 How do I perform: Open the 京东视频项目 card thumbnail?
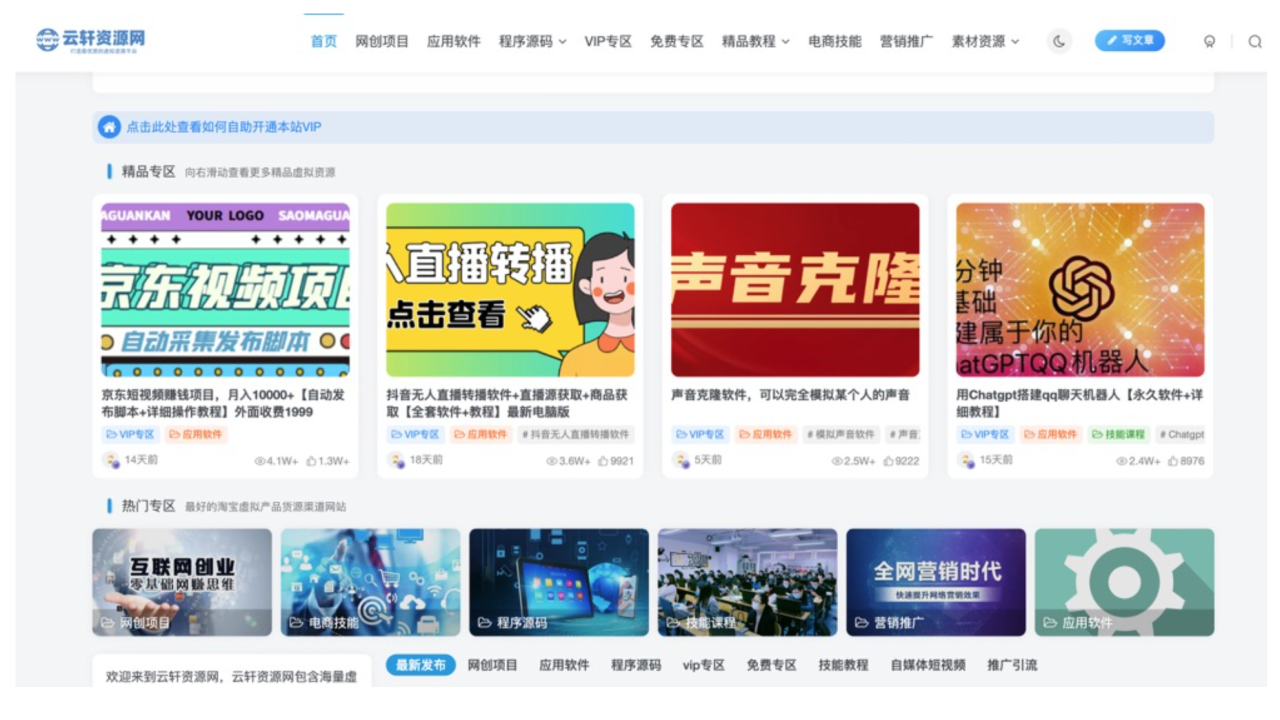(x=226, y=290)
